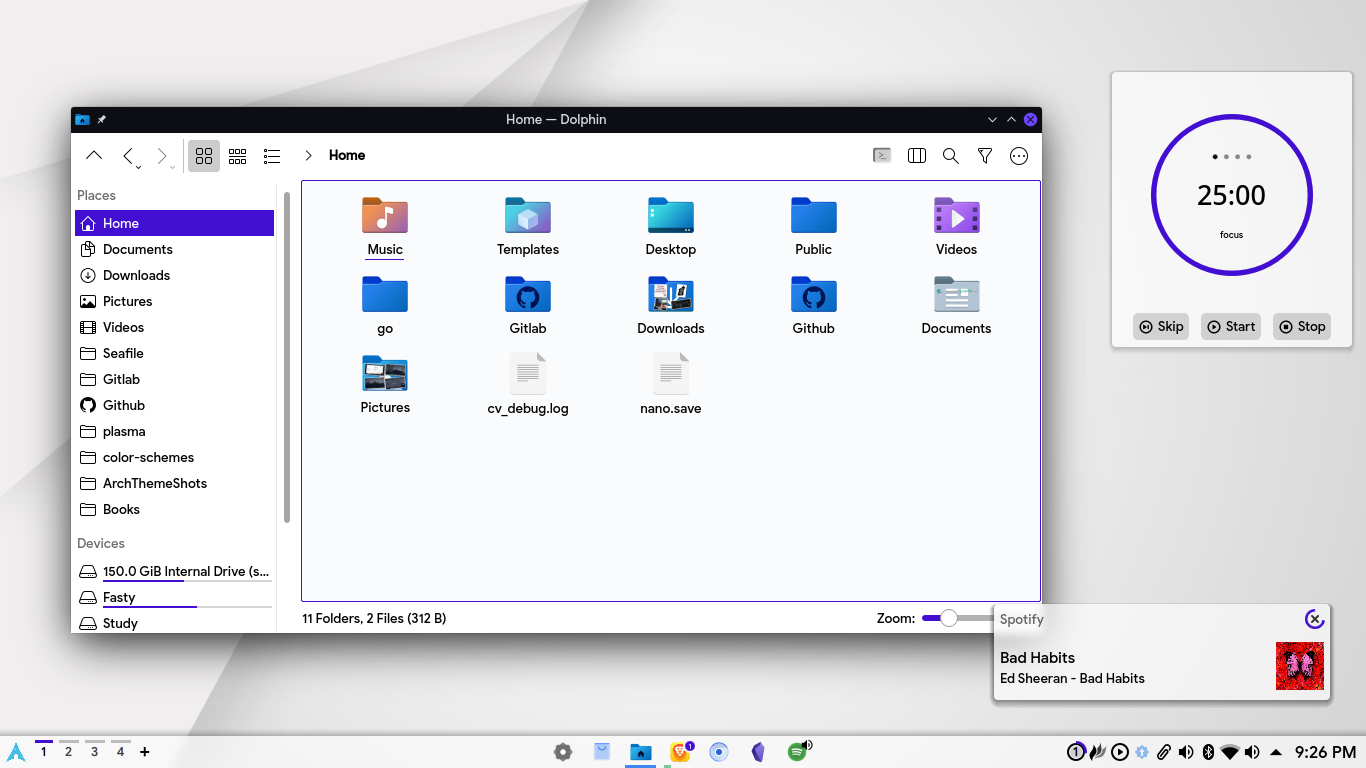Open Spotify from the taskbar
The height and width of the screenshot is (768, 1366).
click(797, 752)
